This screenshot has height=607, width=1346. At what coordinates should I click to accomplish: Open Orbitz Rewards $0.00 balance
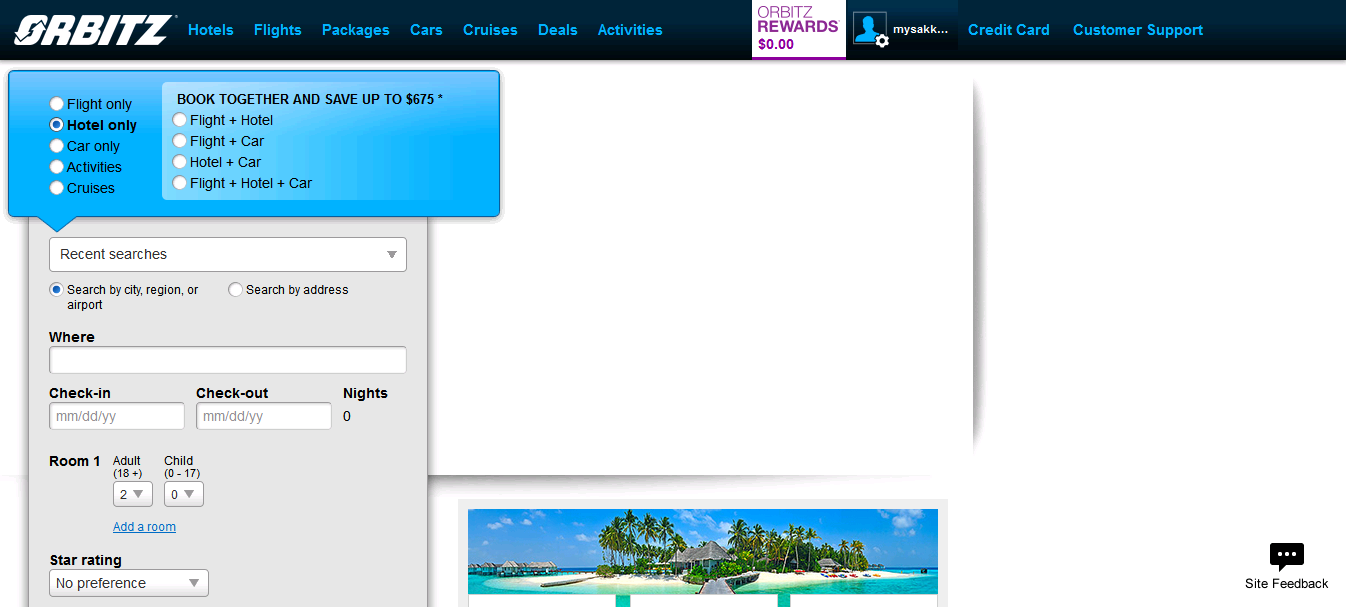coord(798,29)
